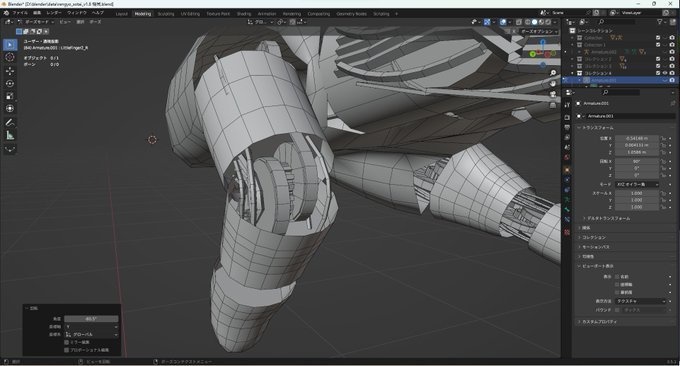
Task: Click the 角度 rotation angle field
Action: pos(91,319)
